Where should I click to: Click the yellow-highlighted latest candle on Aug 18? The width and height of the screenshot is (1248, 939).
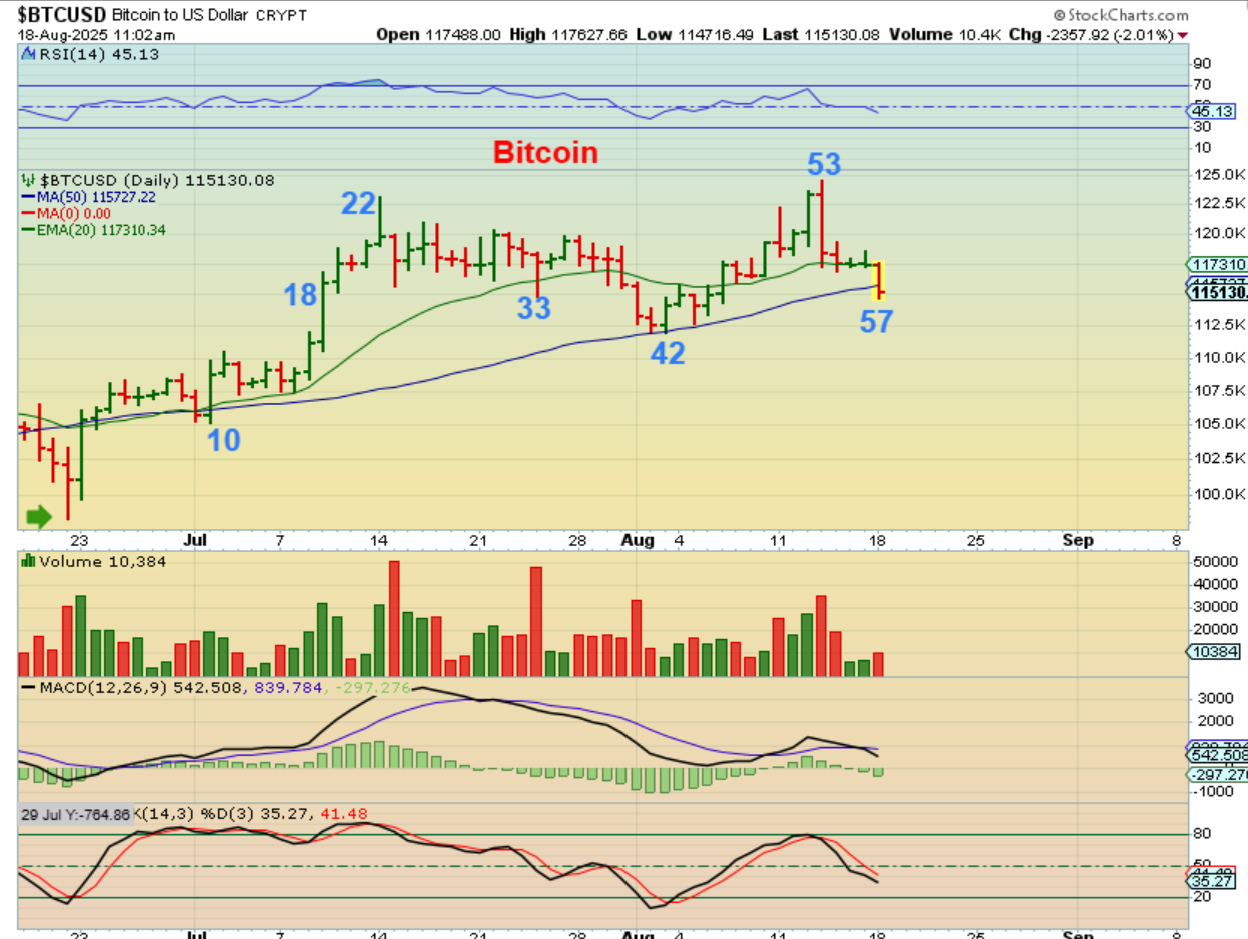click(x=880, y=280)
